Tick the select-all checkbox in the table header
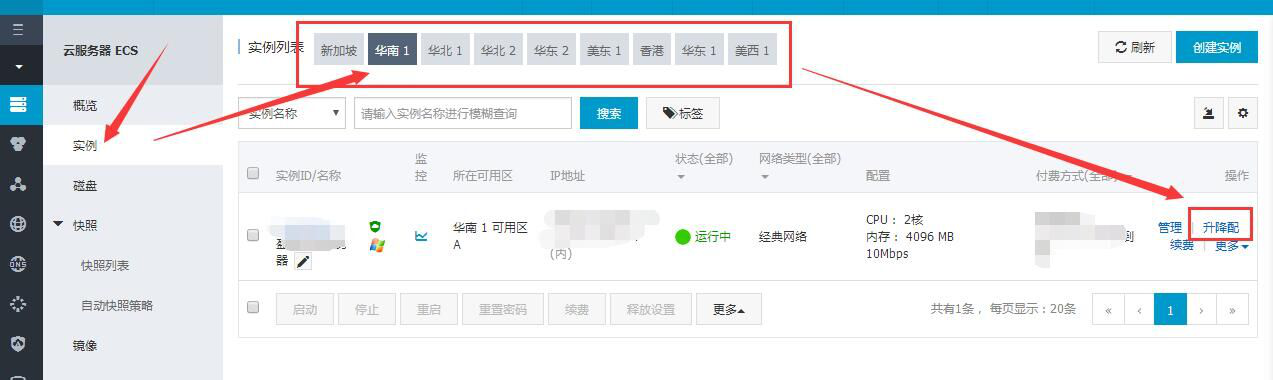Screen dimensions: 1273x380 tap(253, 173)
